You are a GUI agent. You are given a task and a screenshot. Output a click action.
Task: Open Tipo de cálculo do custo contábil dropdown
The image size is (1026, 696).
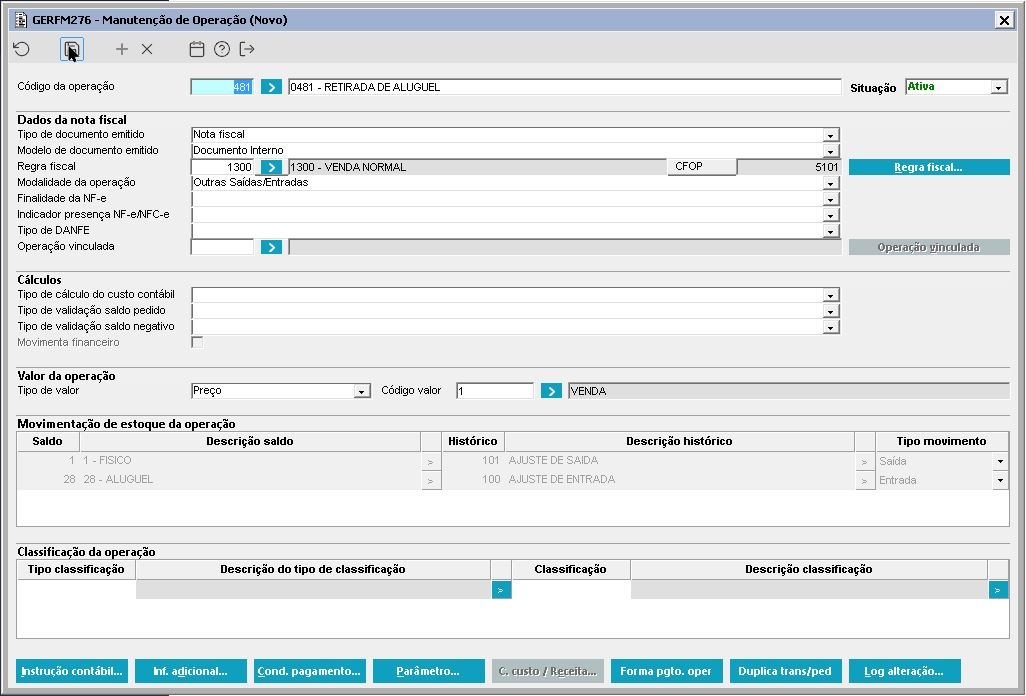[830, 296]
